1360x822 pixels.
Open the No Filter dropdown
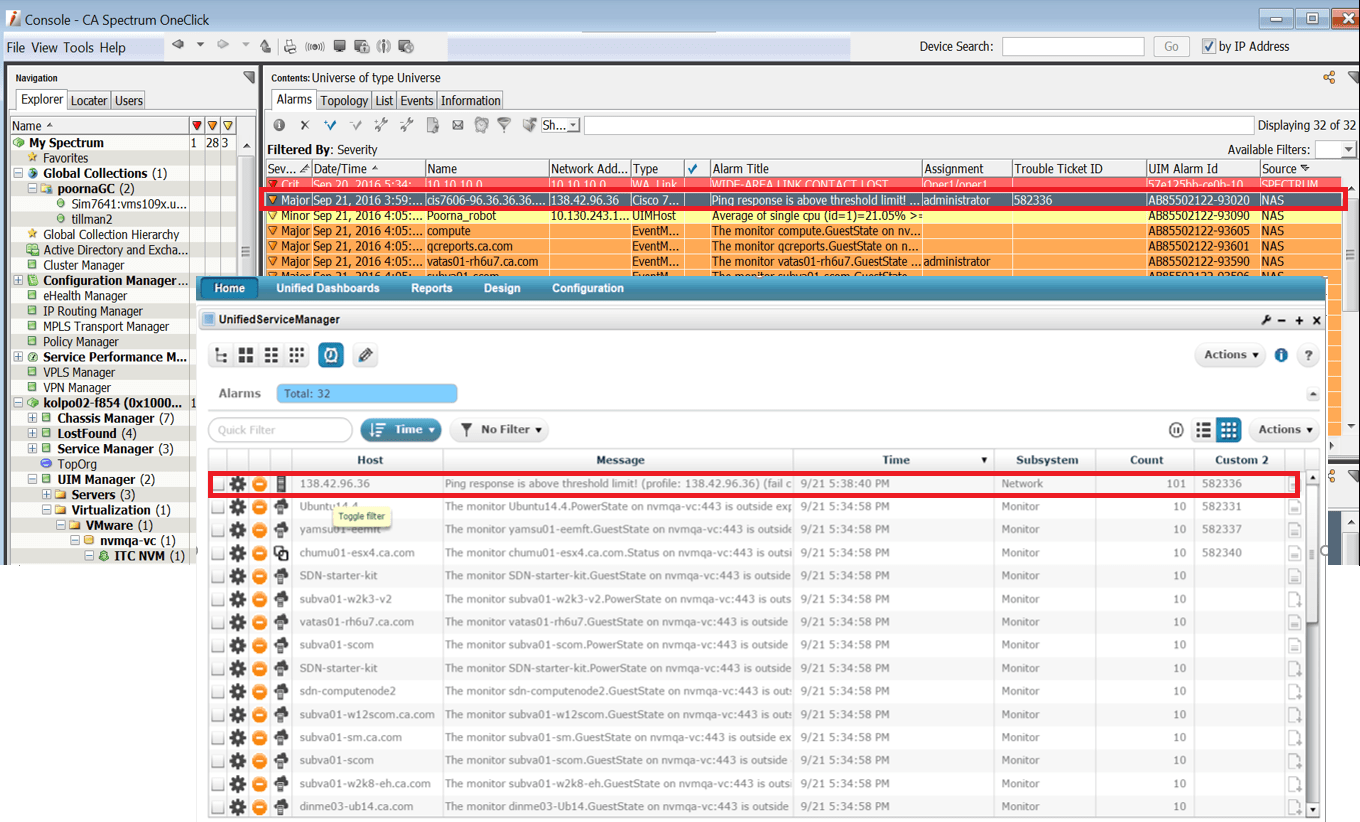pos(498,429)
